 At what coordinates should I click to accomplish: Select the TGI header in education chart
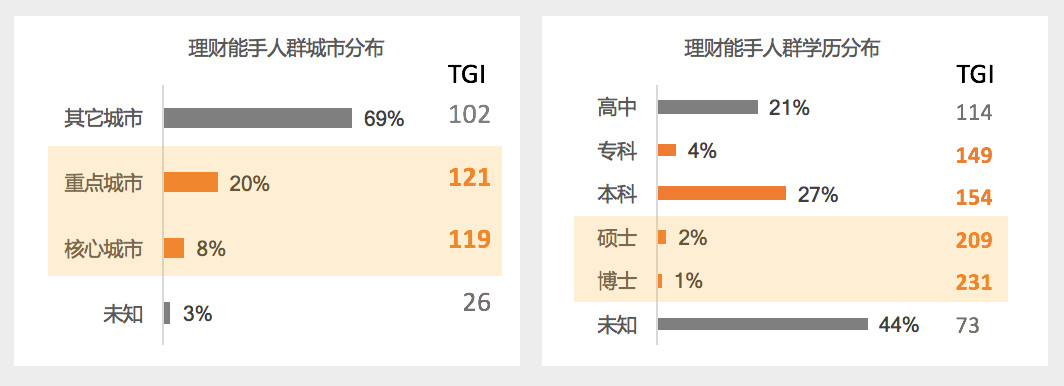click(x=975, y=74)
